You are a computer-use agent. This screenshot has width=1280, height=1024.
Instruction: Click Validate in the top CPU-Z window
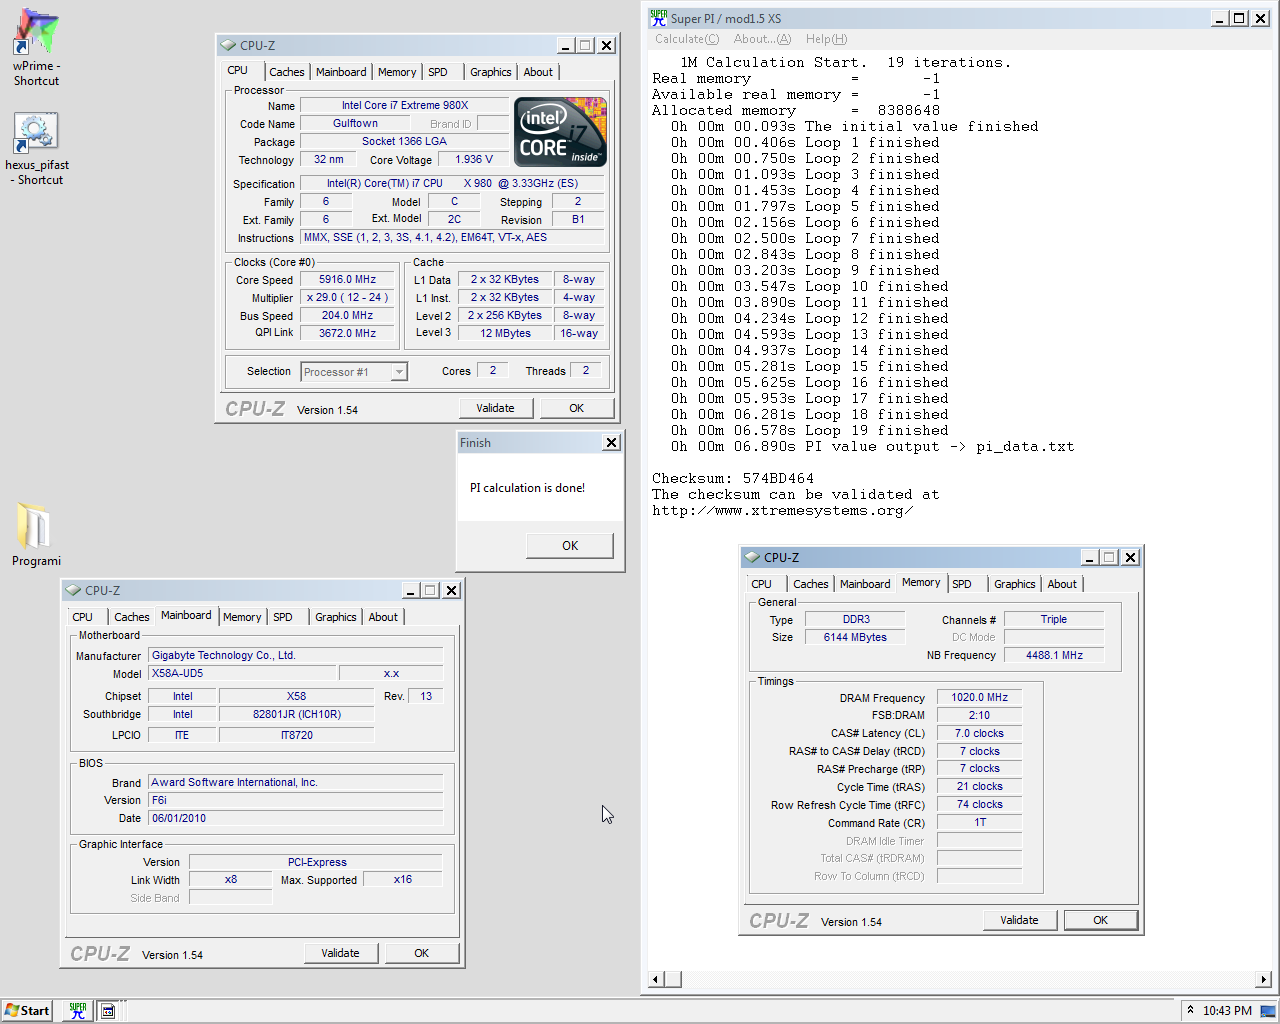click(x=495, y=408)
